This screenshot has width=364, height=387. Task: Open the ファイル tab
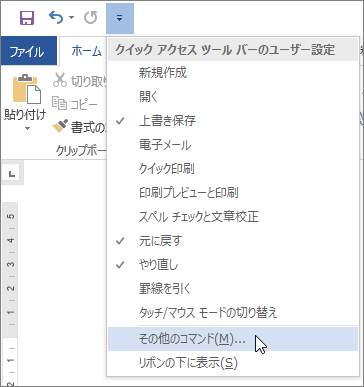pyautogui.click(x=28, y=51)
